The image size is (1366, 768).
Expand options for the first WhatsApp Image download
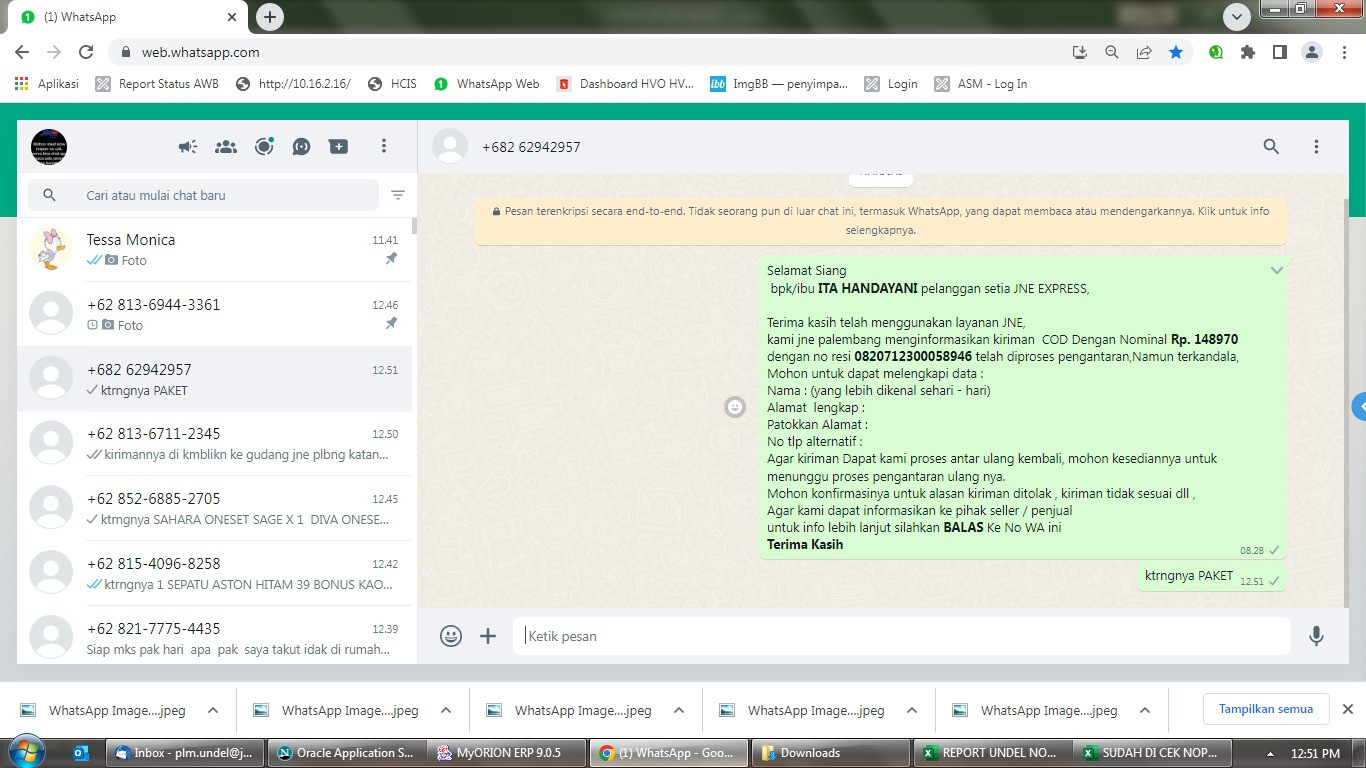pos(213,710)
